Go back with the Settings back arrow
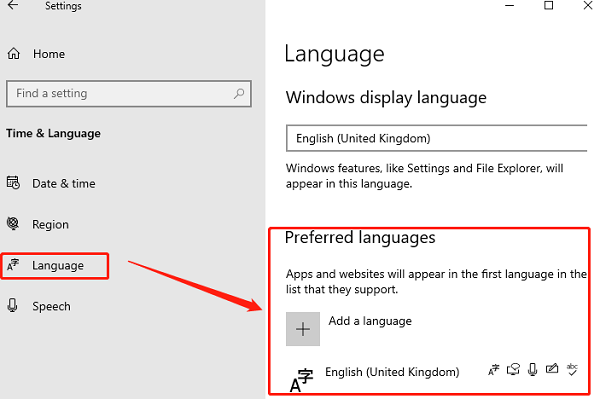Image resolution: width=600 pixels, height=399 pixels. (13, 5)
